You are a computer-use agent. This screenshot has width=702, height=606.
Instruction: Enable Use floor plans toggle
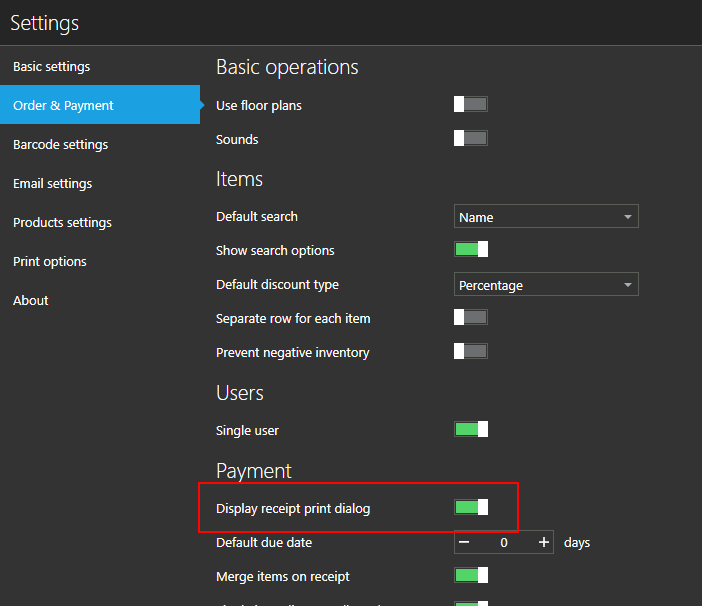(471, 104)
